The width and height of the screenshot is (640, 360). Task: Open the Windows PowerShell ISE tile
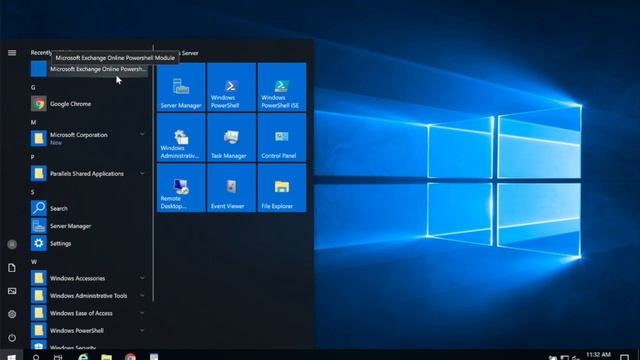[282, 87]
